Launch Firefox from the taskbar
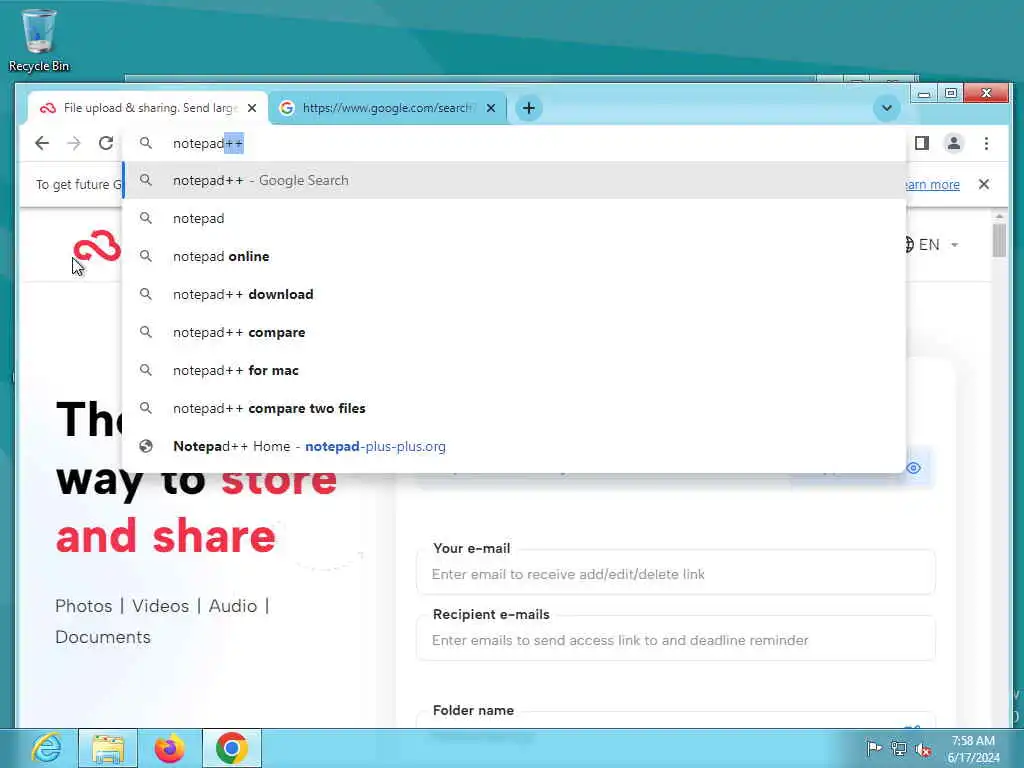The height and width of the screenshot is (768, 1024). (x=170, y=748)
